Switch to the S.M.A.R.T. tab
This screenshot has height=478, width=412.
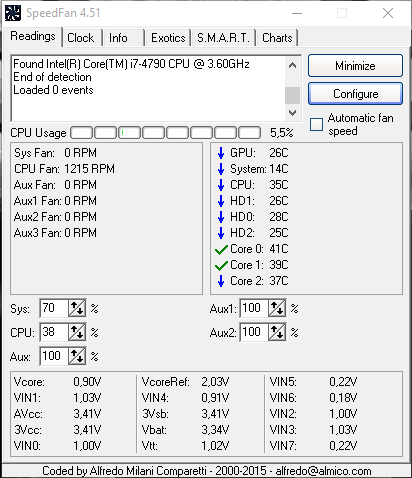point(223,38)
